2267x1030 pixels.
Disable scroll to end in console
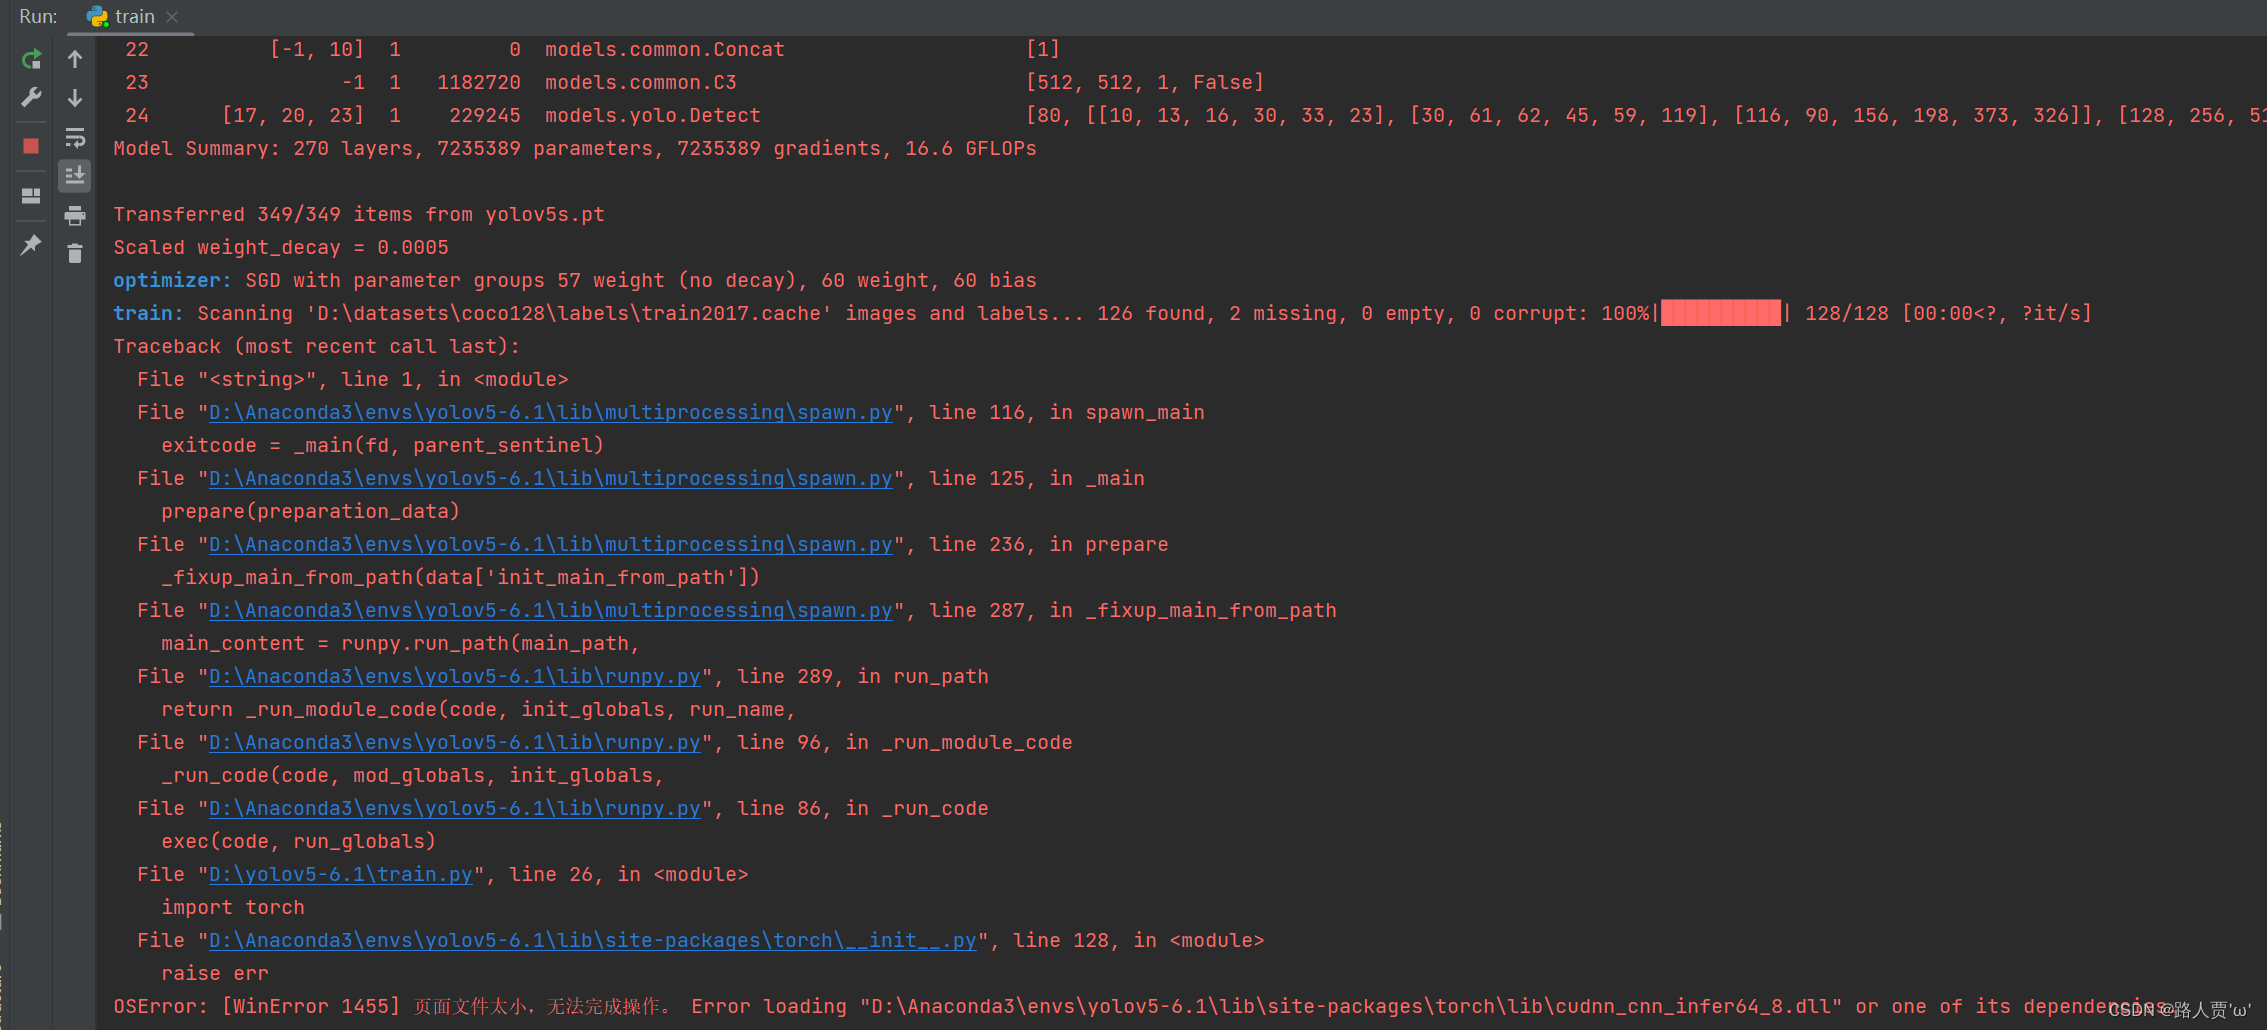click(x=74, y=175)
